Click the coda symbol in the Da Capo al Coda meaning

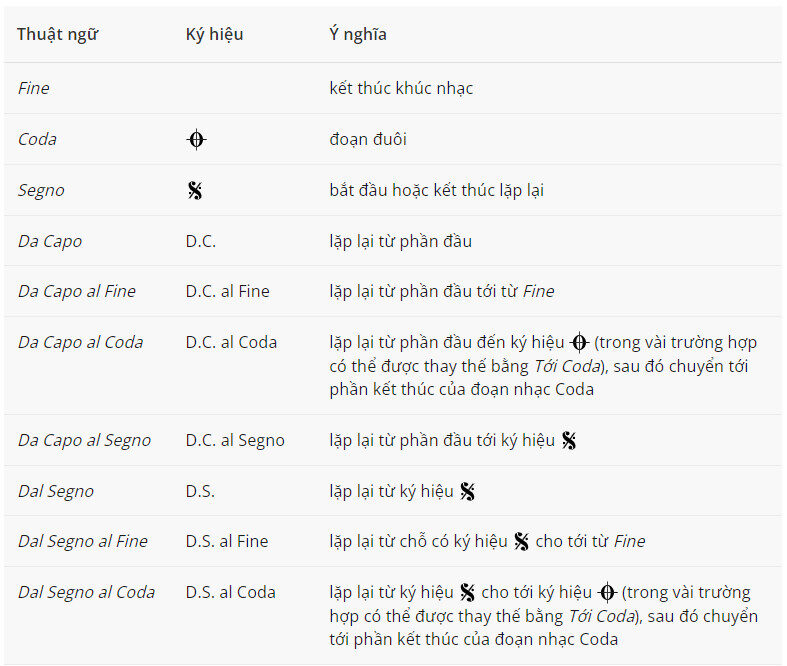[579, 342]
